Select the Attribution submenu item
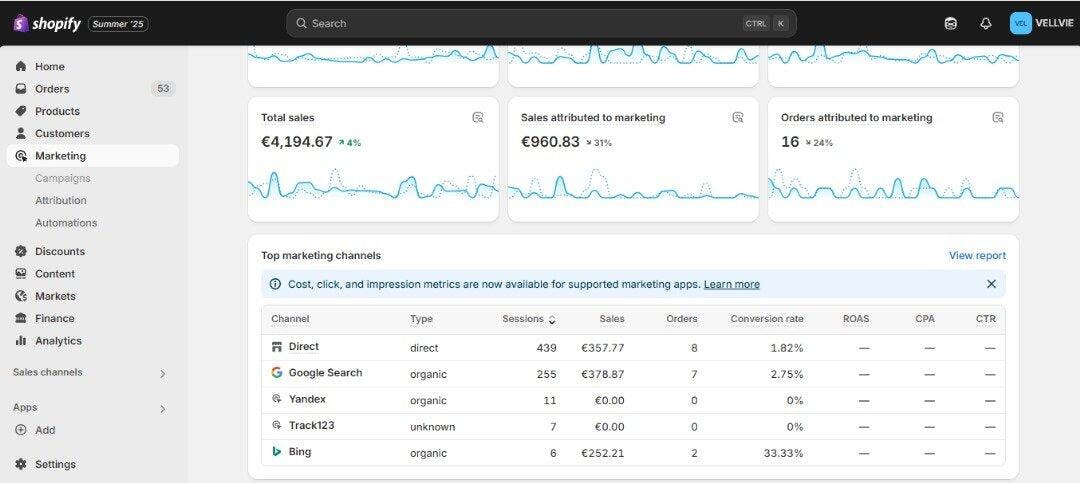 click(x=61, y=201)
